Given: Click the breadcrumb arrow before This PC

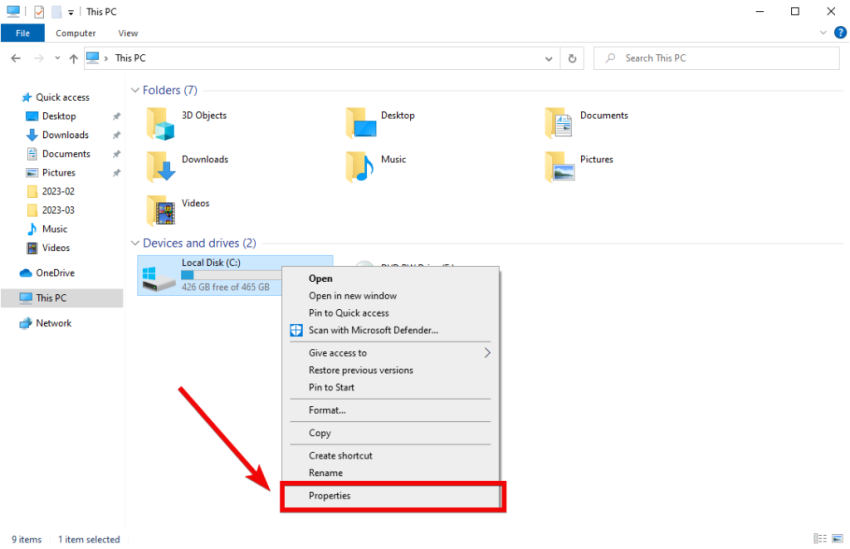Looking at the screenshot, I should [x=106, y=59].
